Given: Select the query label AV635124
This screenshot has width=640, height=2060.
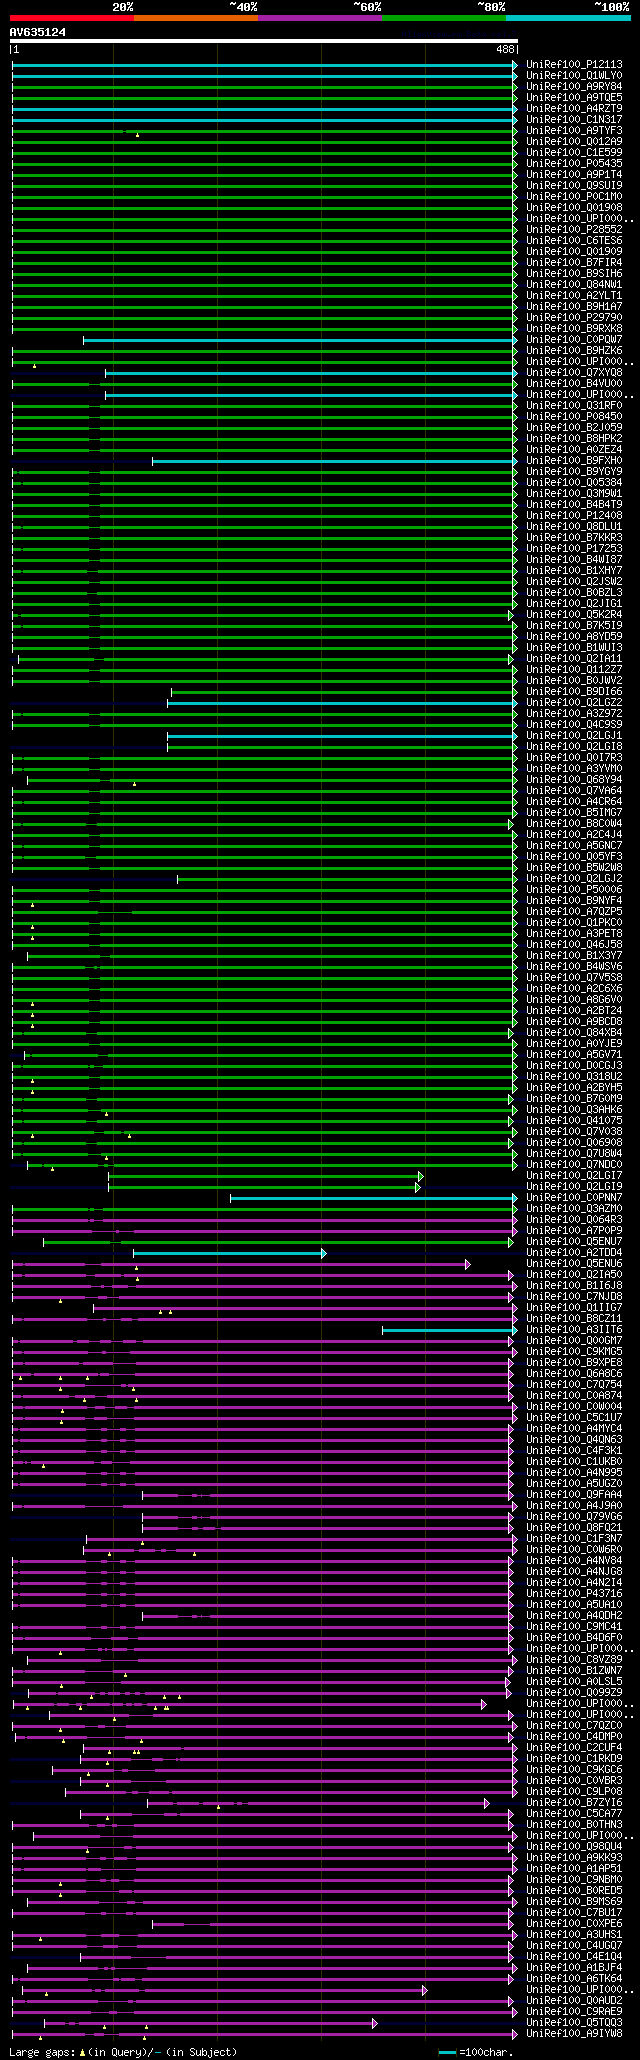Looking at the screenshot, I should coord(38,32).
